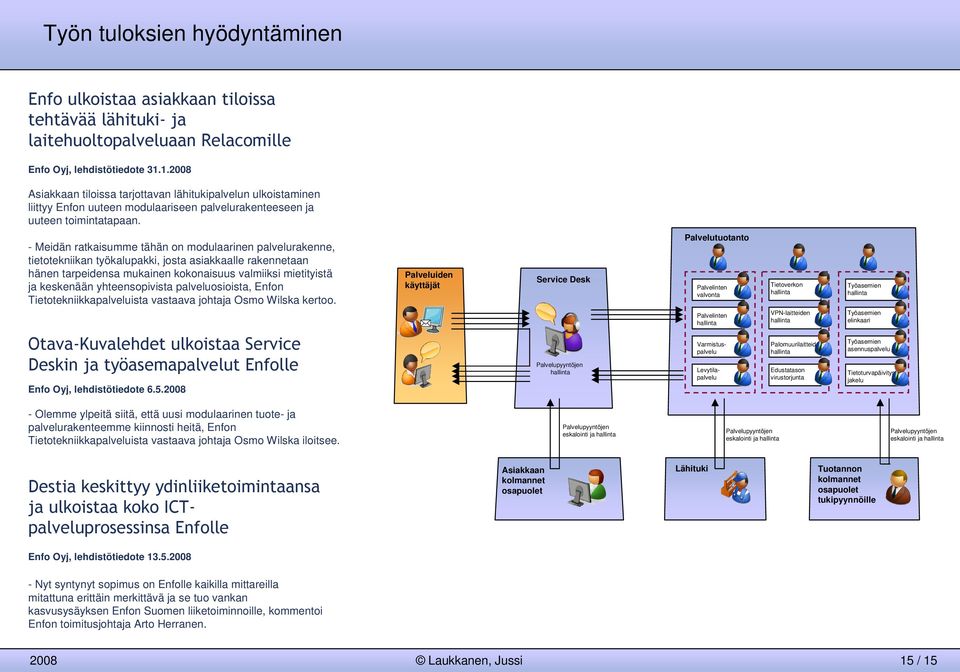Screen dimensions: 960x672
Task: Click paragraph starting Olemme ylpeitä siitä
Action: pyautogui.click(x=184, y=427)
